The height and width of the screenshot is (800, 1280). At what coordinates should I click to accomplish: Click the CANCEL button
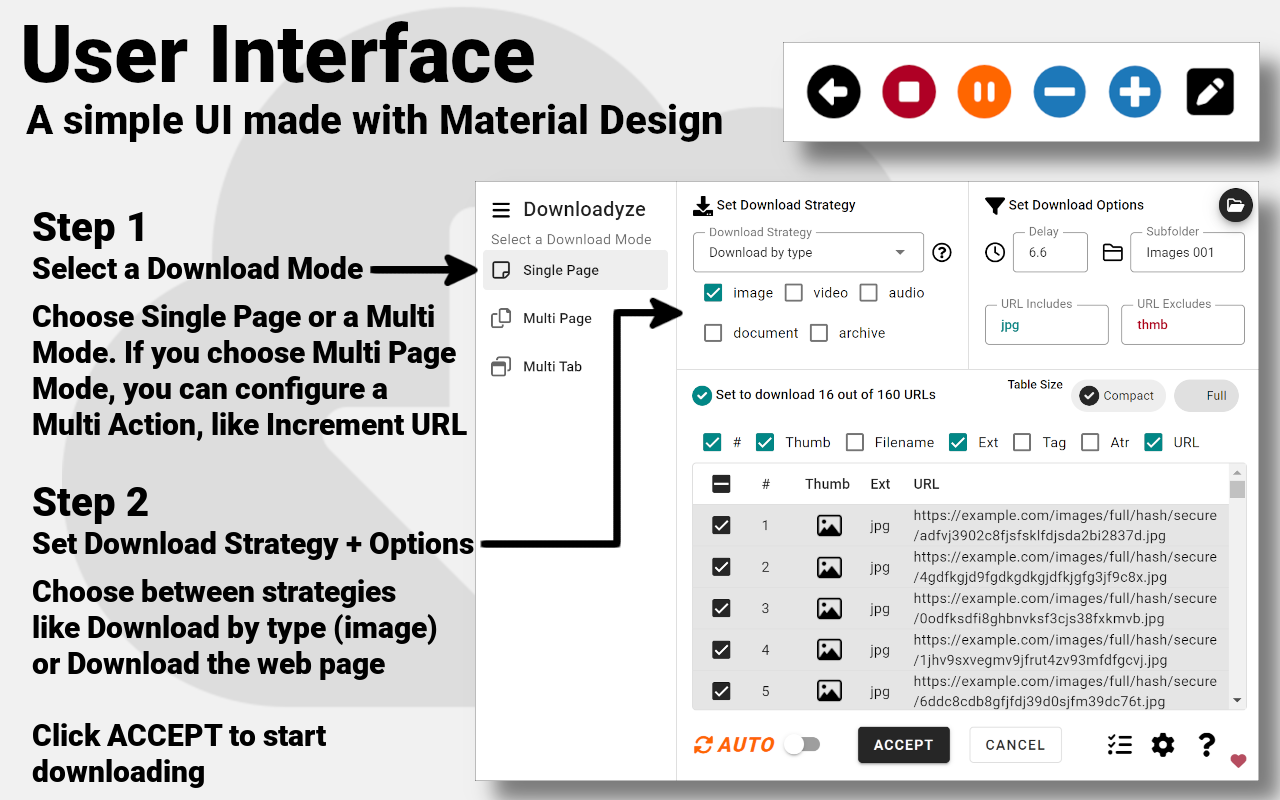pos(1015,745)
